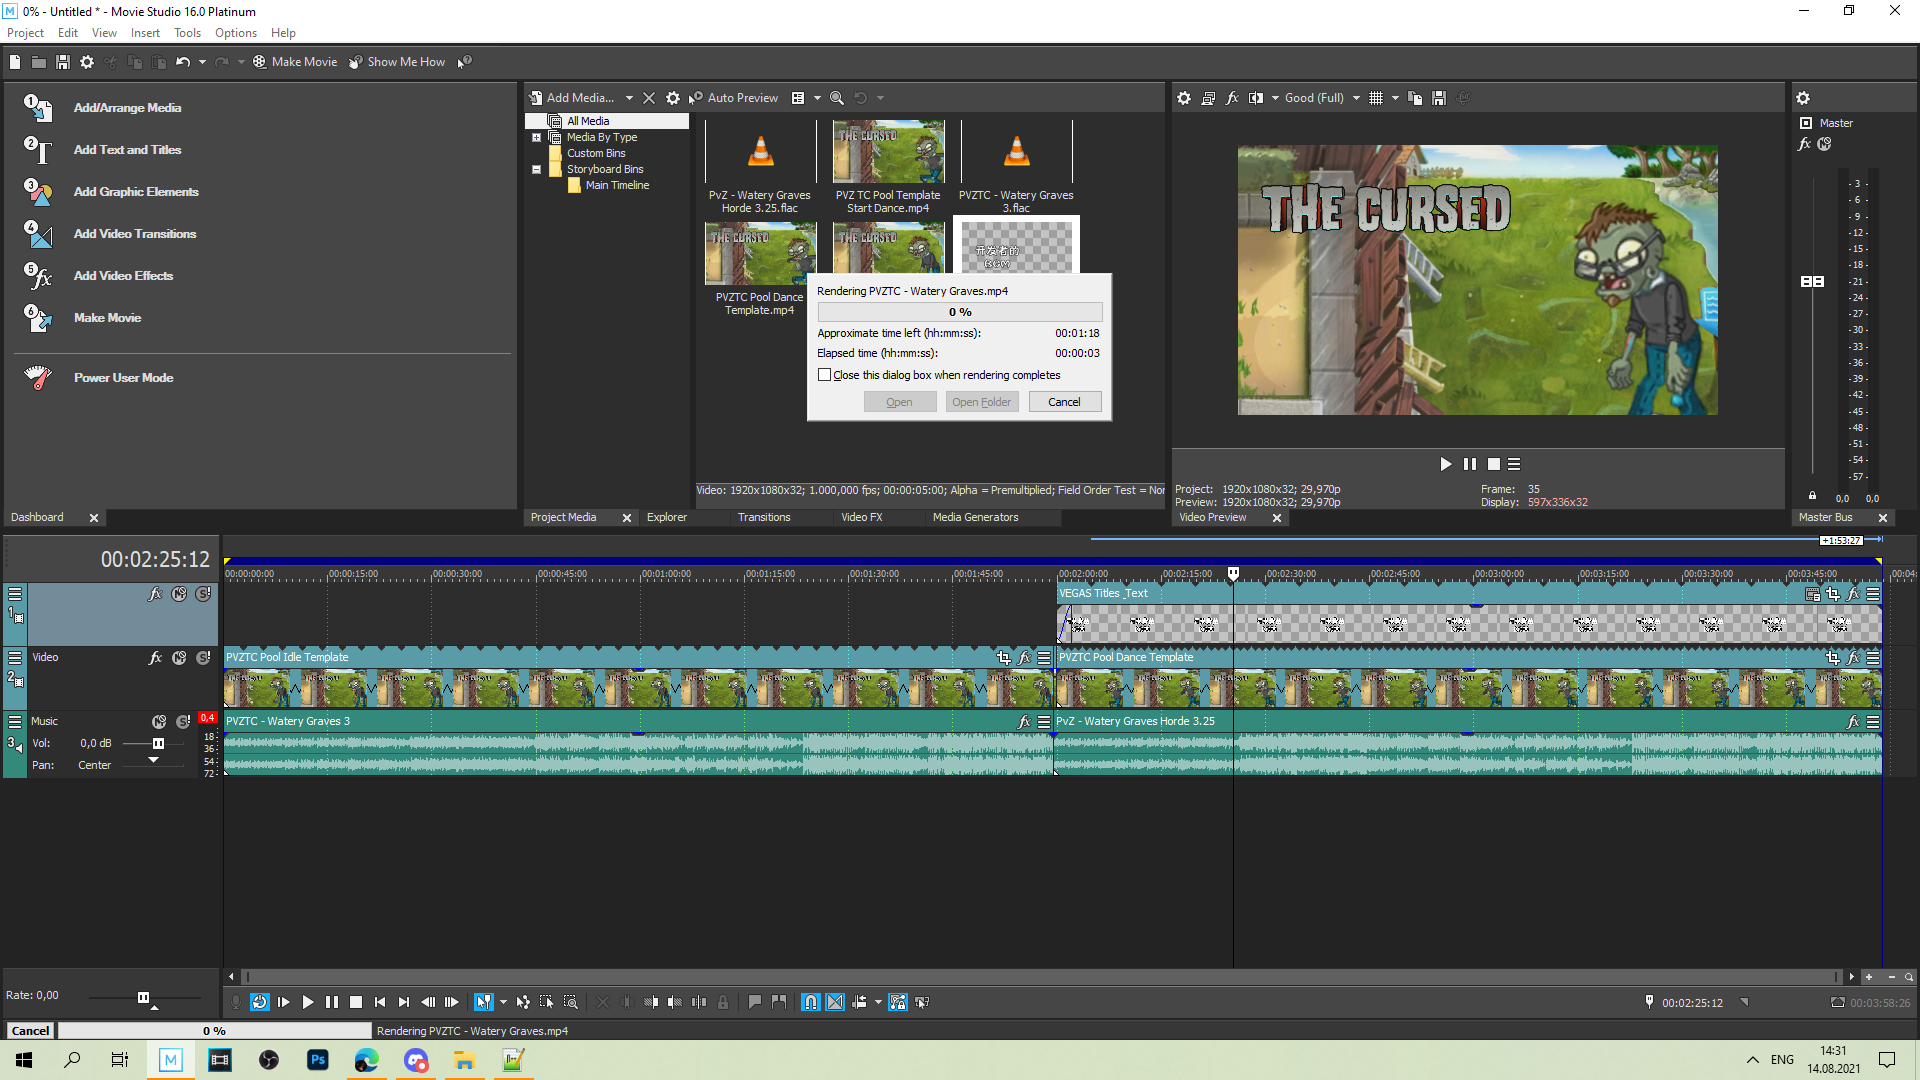Collapse the Storyboard Bins tree node
The image size is (1920, 1080).
(536, 170)
